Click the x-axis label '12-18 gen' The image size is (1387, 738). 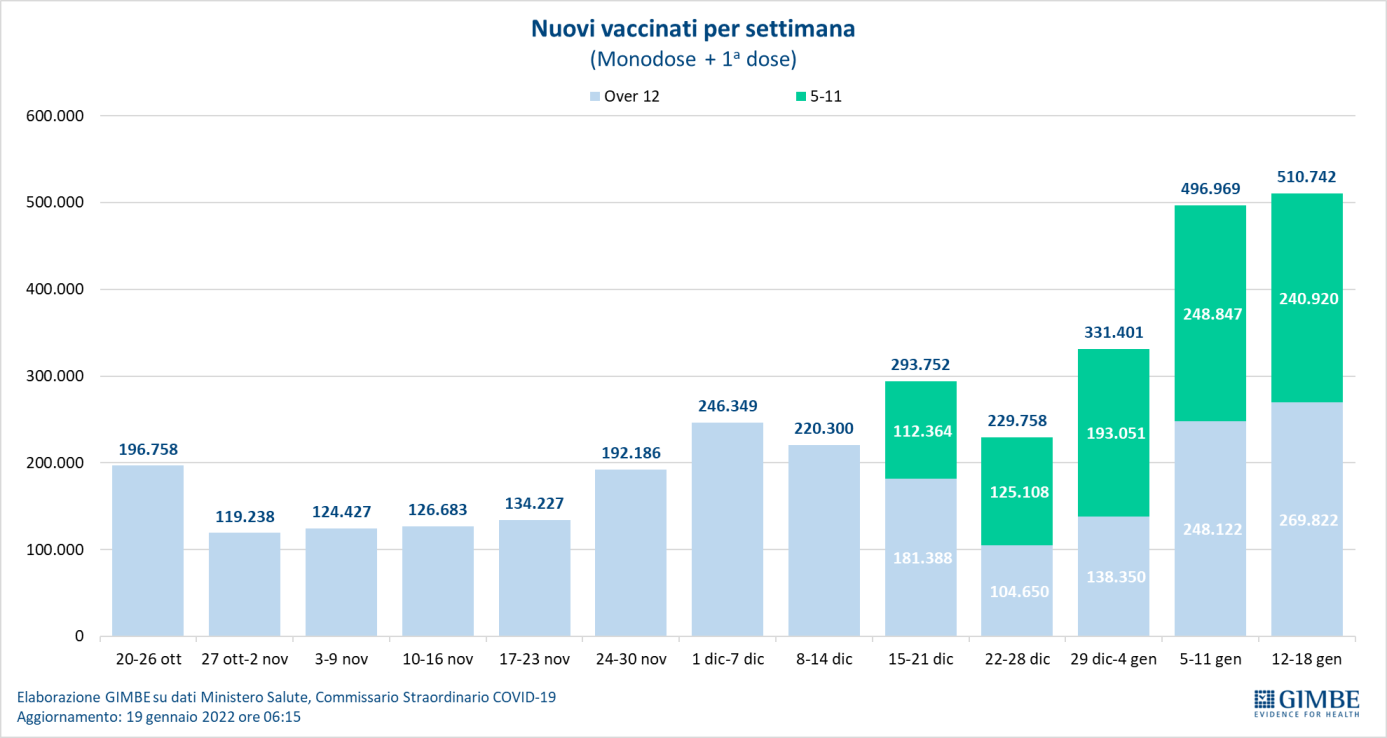coord(1307,659)
